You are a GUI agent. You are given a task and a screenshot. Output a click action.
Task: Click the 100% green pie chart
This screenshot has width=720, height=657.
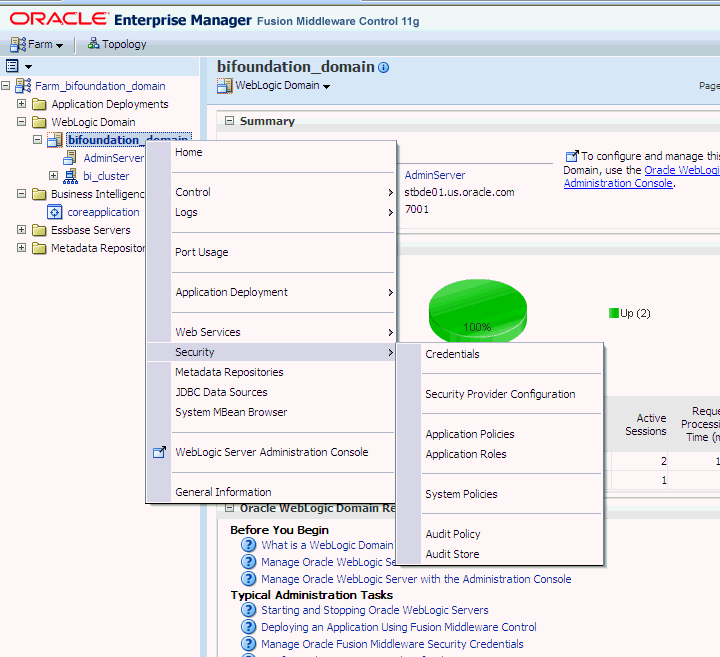pos(478,311)
